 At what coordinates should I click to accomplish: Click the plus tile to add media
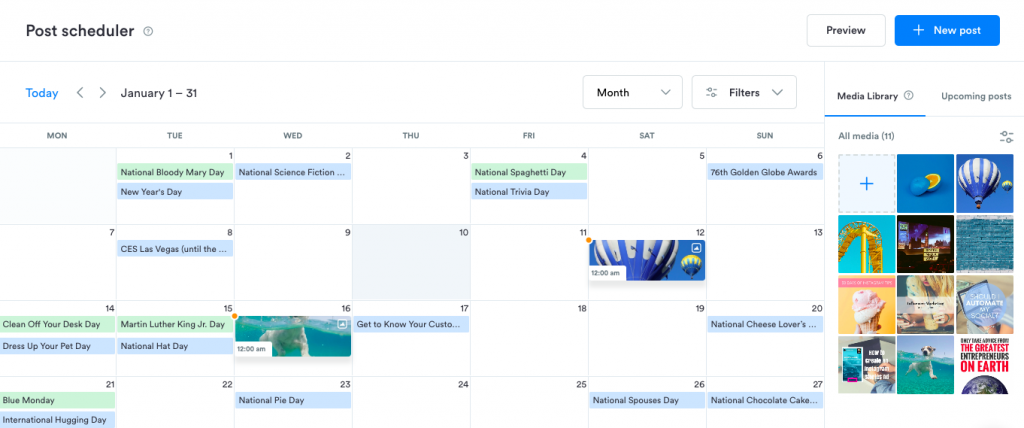[866, 184]
